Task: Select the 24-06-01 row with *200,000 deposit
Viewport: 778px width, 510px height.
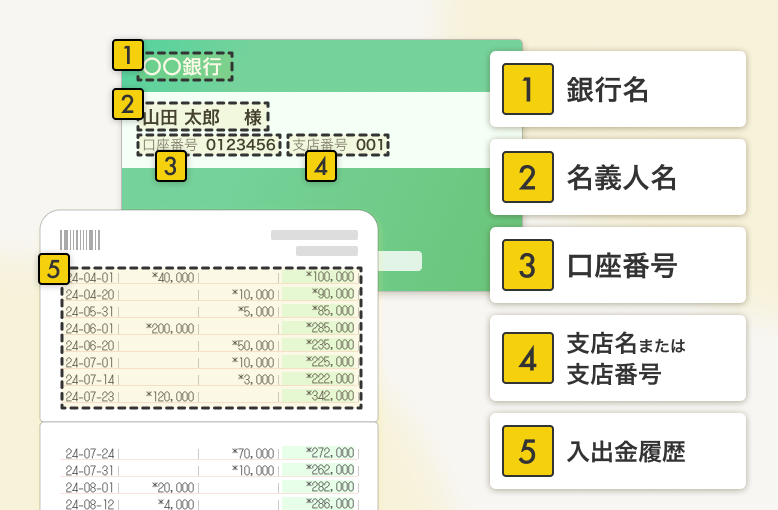Action: coord(210,327)
